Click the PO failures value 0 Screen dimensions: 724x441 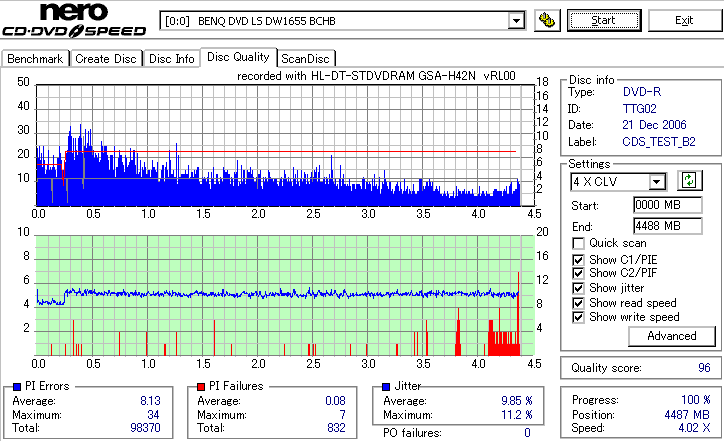pyautogui.click(x=527, y=433)
